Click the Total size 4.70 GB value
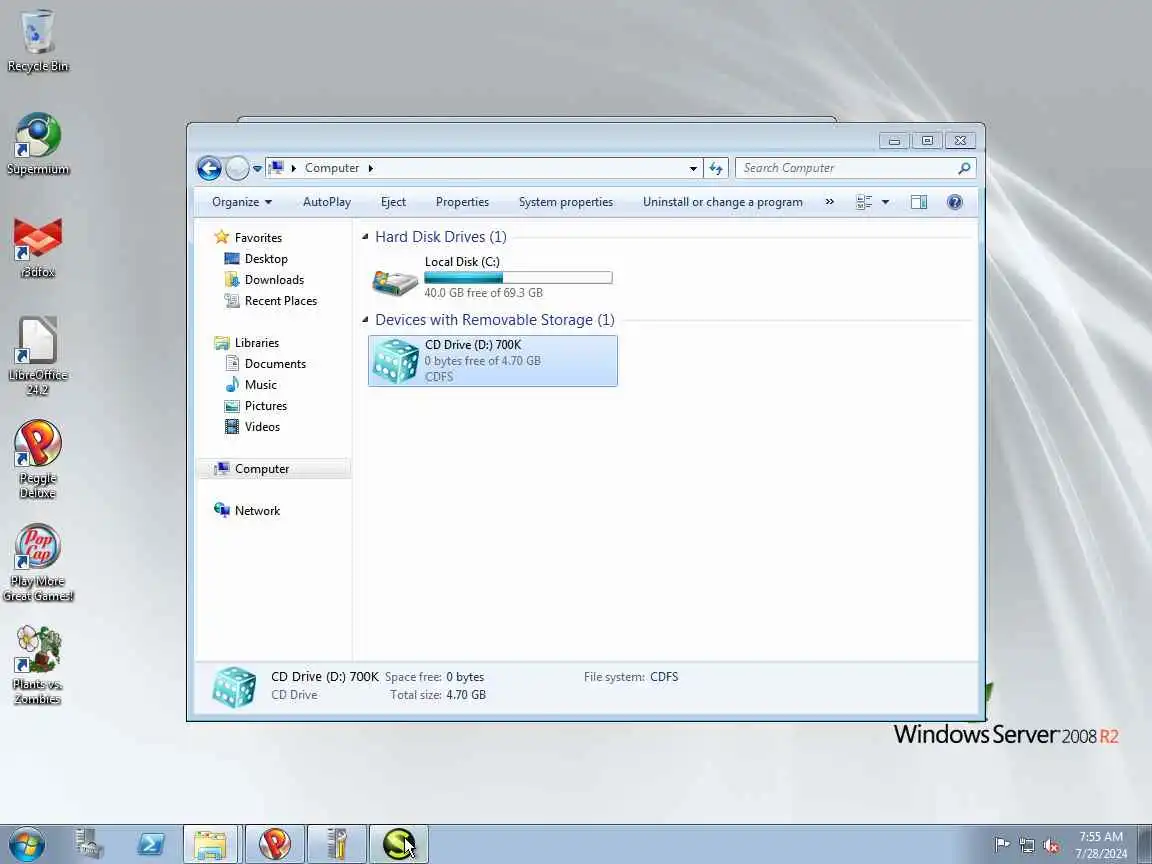The image size is (1152, 864). (x=466, y=695)
